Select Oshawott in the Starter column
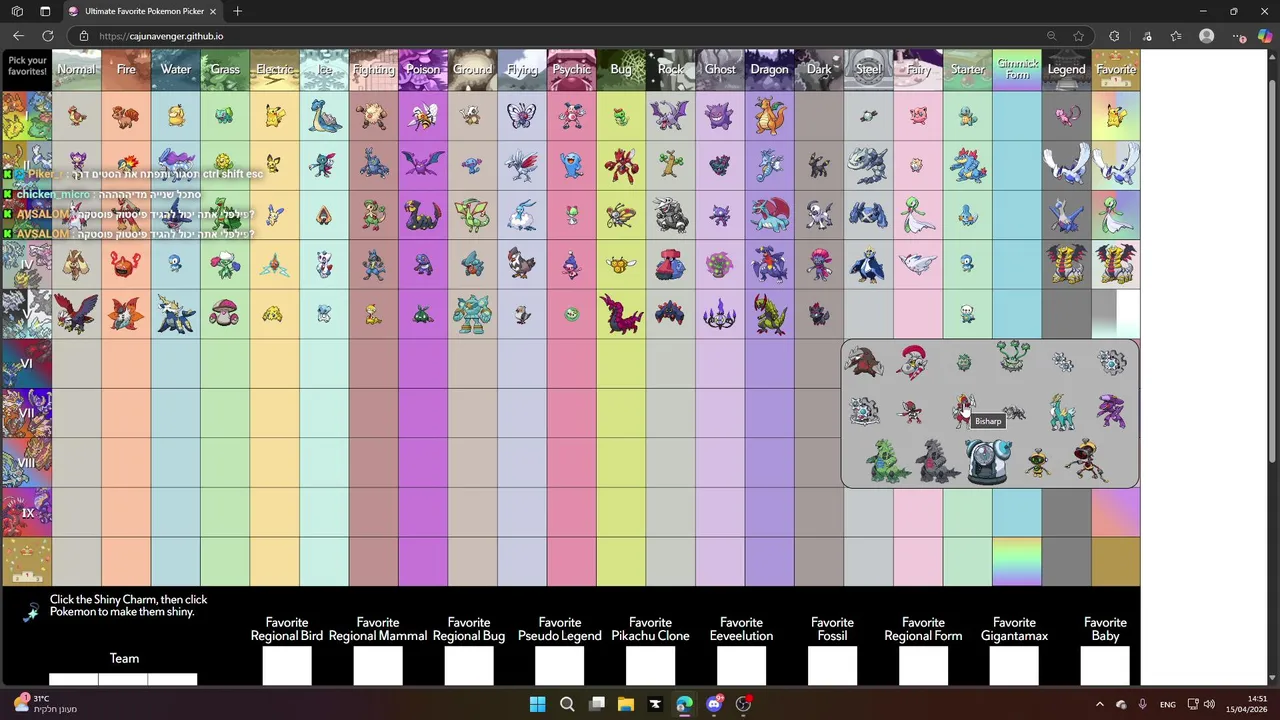 click(x=967, y=313)
